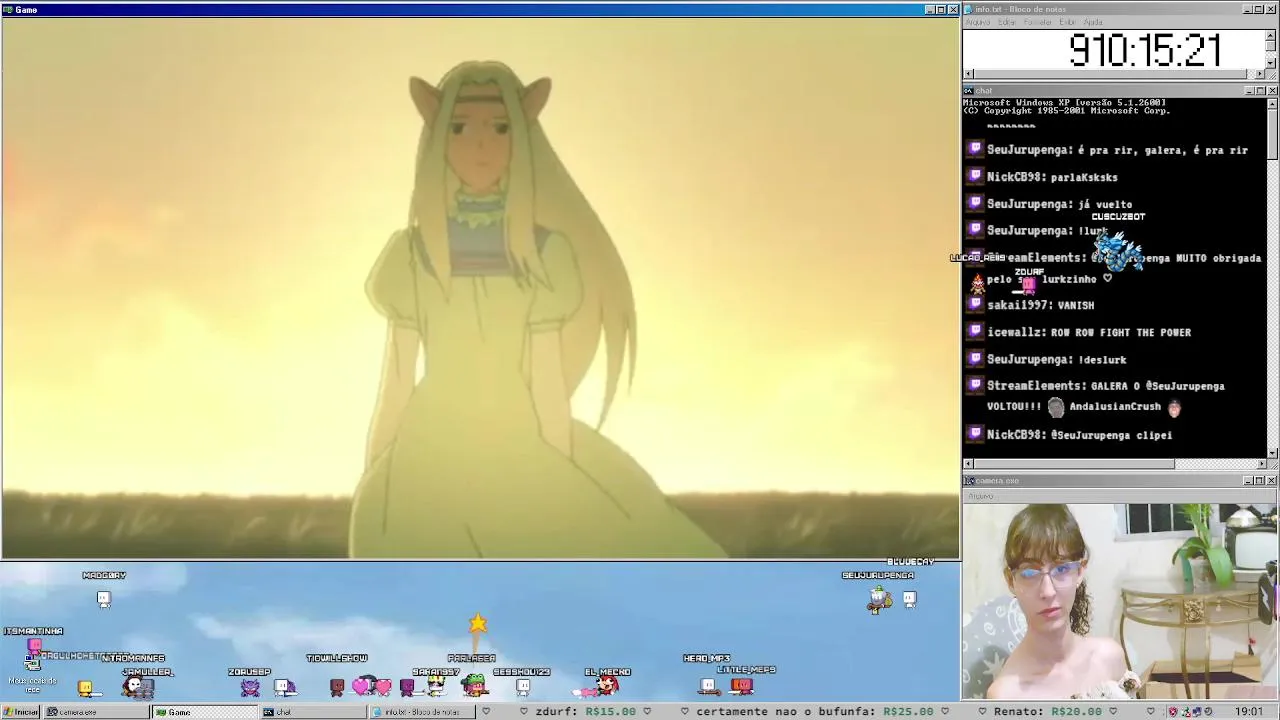Open the Iniciar start button

click(21, 712)
